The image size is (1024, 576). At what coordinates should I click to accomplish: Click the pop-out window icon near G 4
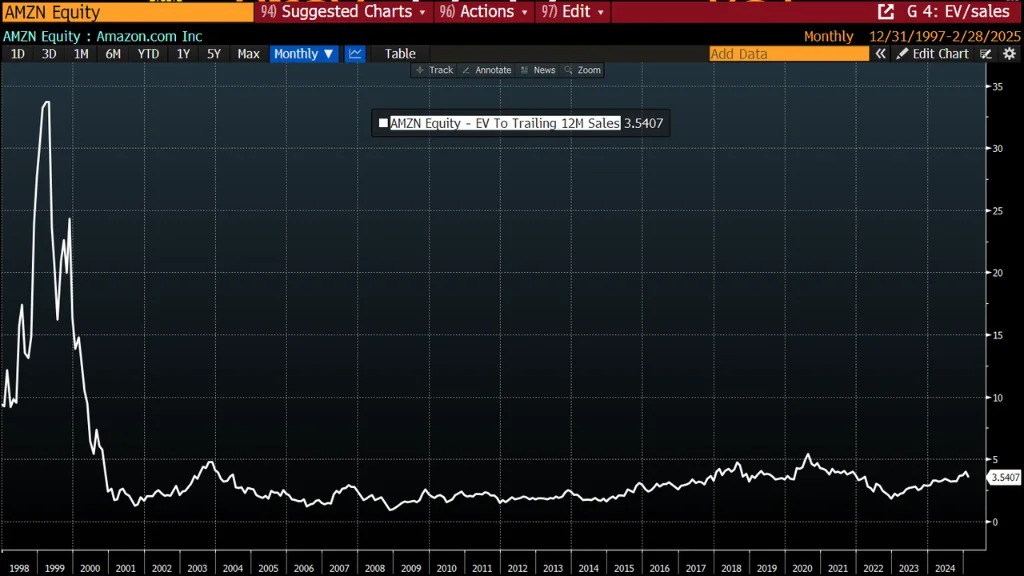(885, 12)
